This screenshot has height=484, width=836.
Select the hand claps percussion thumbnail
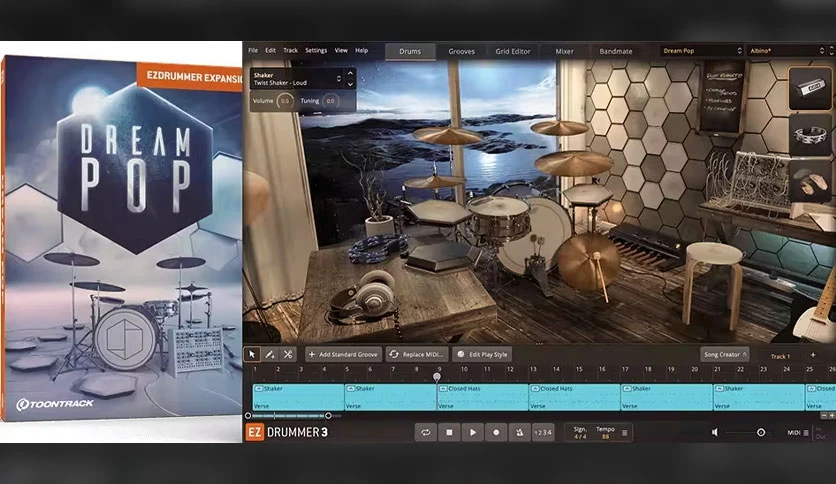coord(810,181)
